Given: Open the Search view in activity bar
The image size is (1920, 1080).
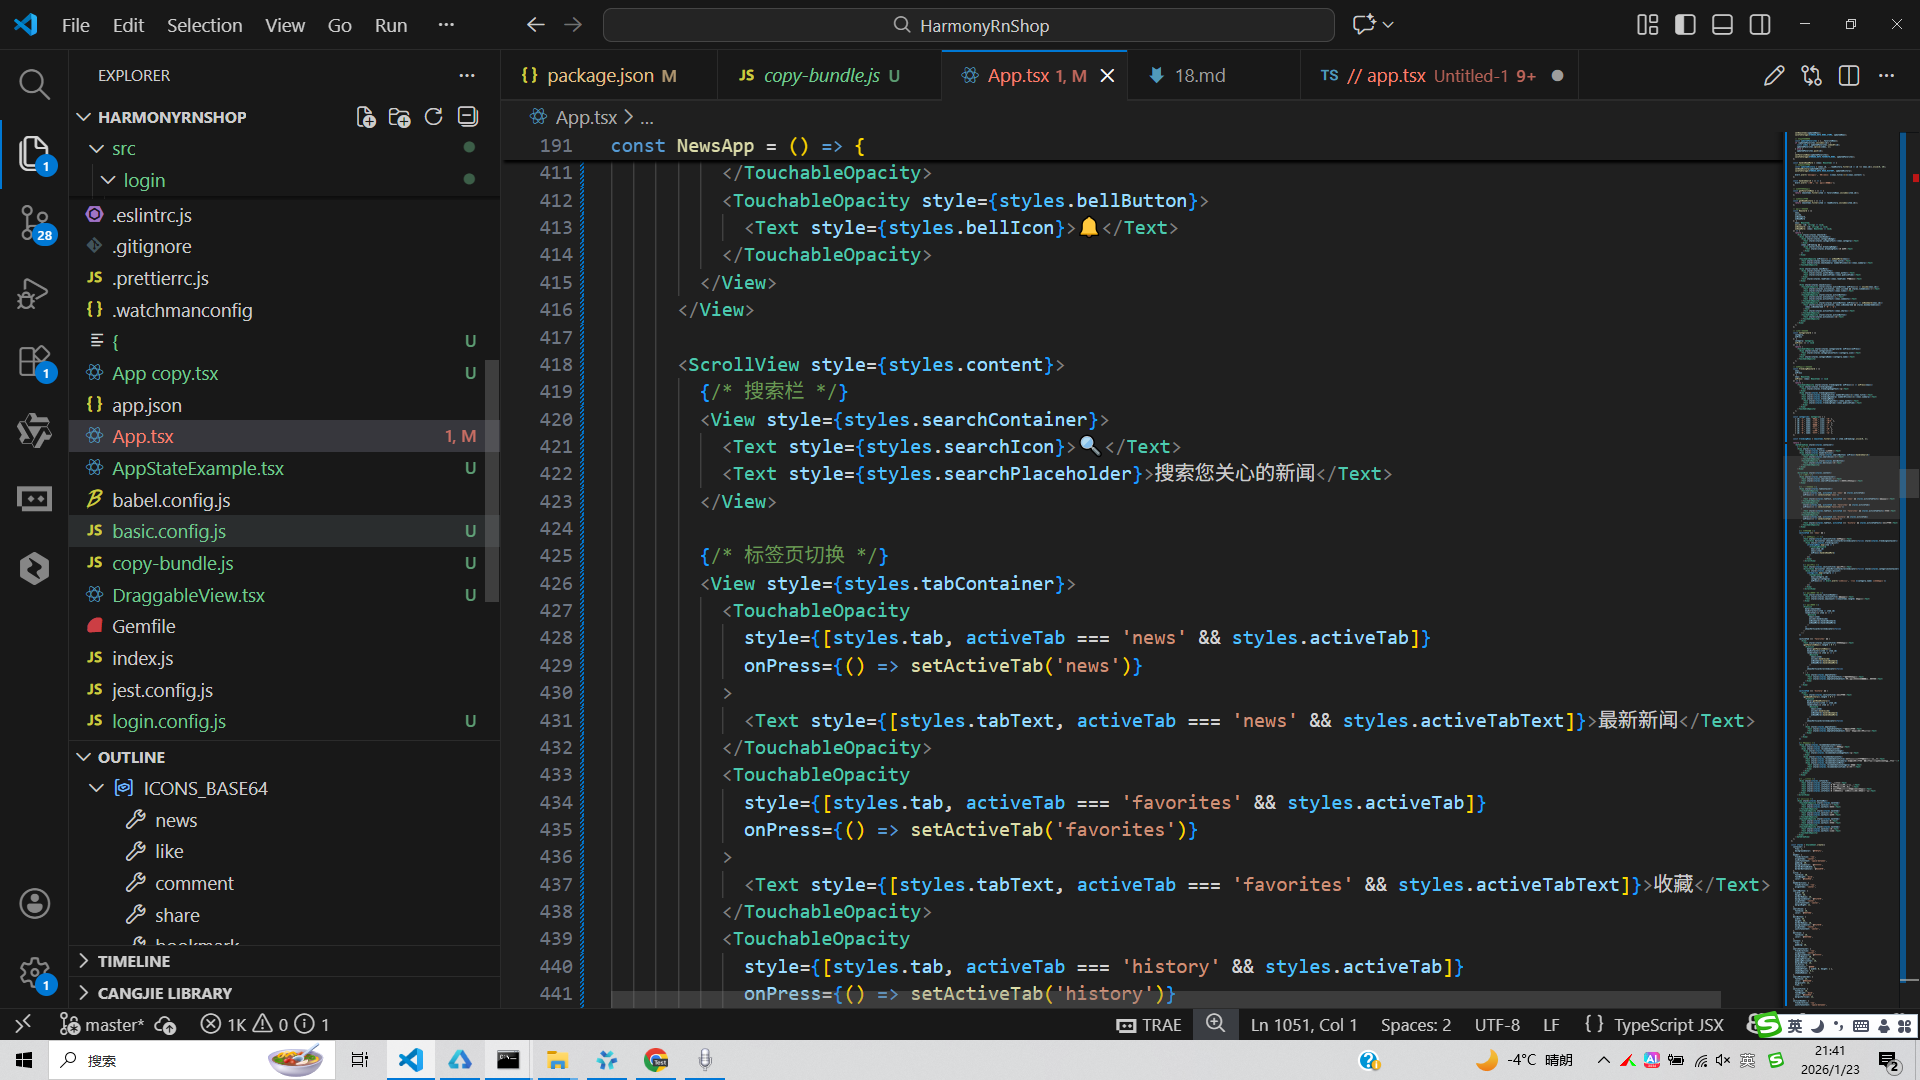Looking at the screenshot, I should (34, 84).
